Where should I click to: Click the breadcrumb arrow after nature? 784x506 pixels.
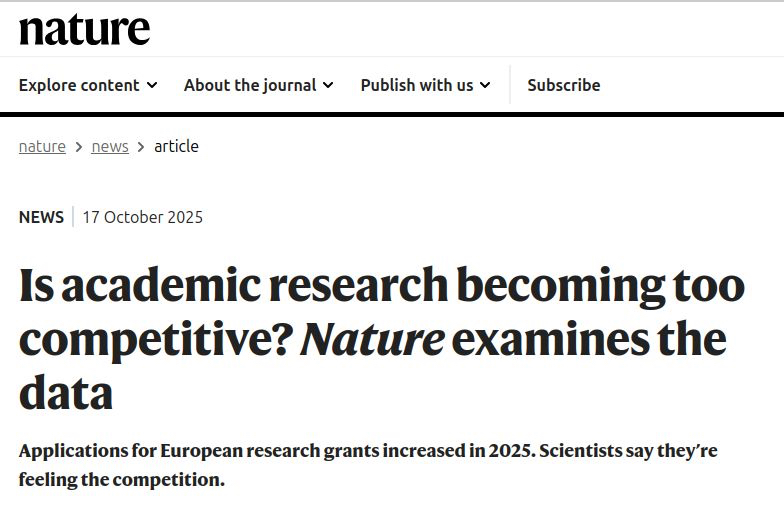78,146
